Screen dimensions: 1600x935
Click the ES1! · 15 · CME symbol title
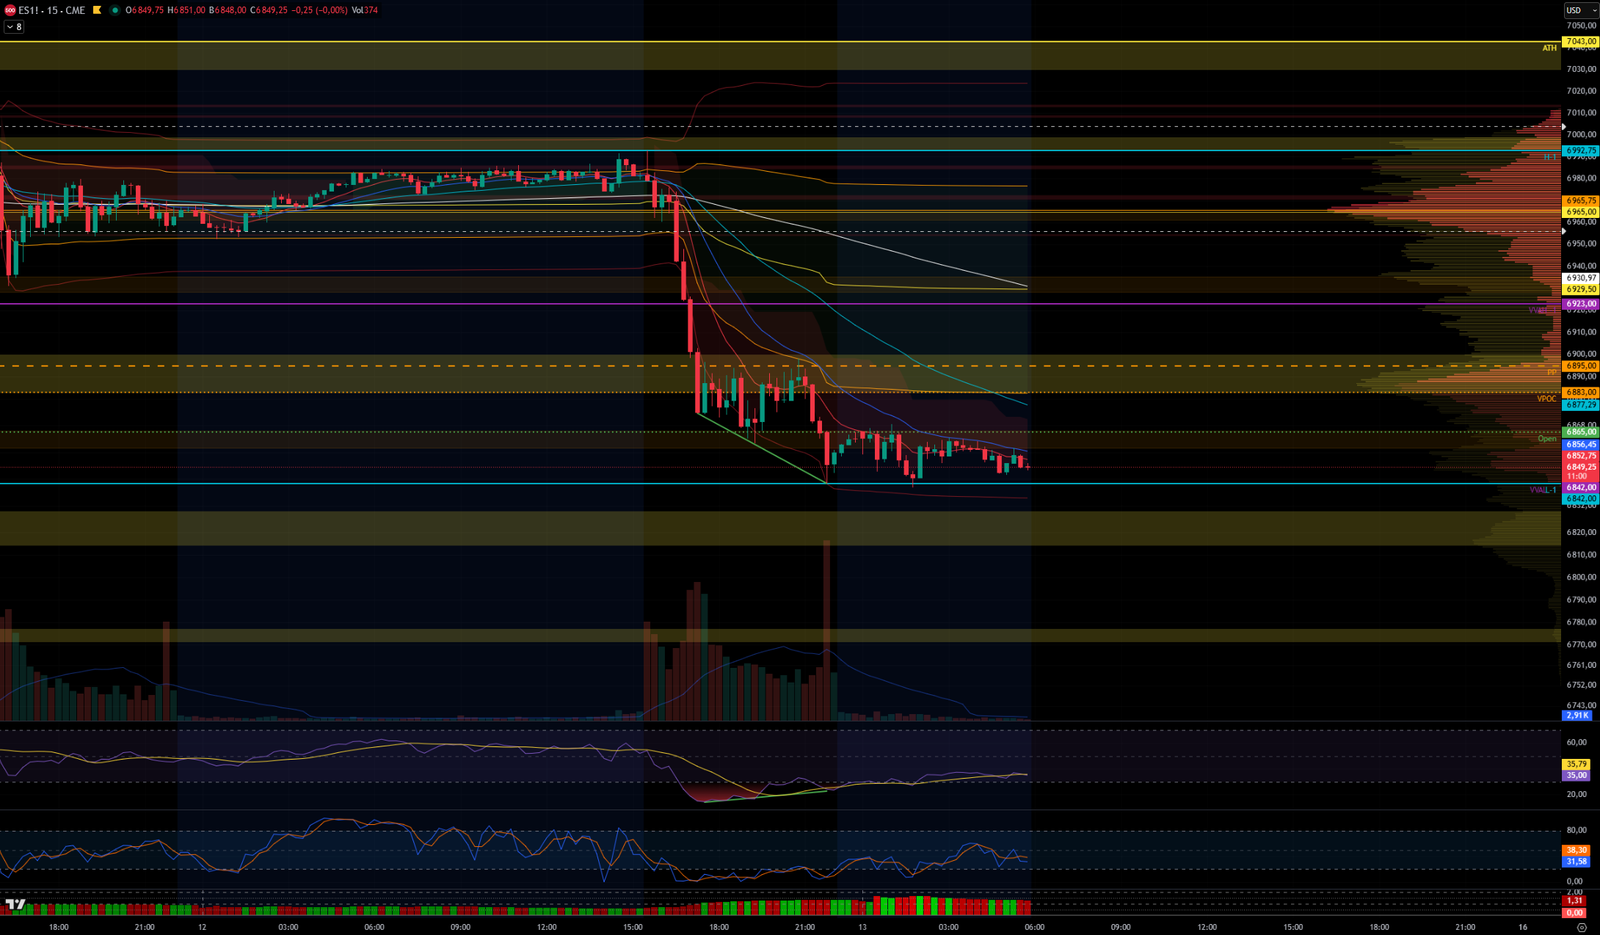pos(51,10)
